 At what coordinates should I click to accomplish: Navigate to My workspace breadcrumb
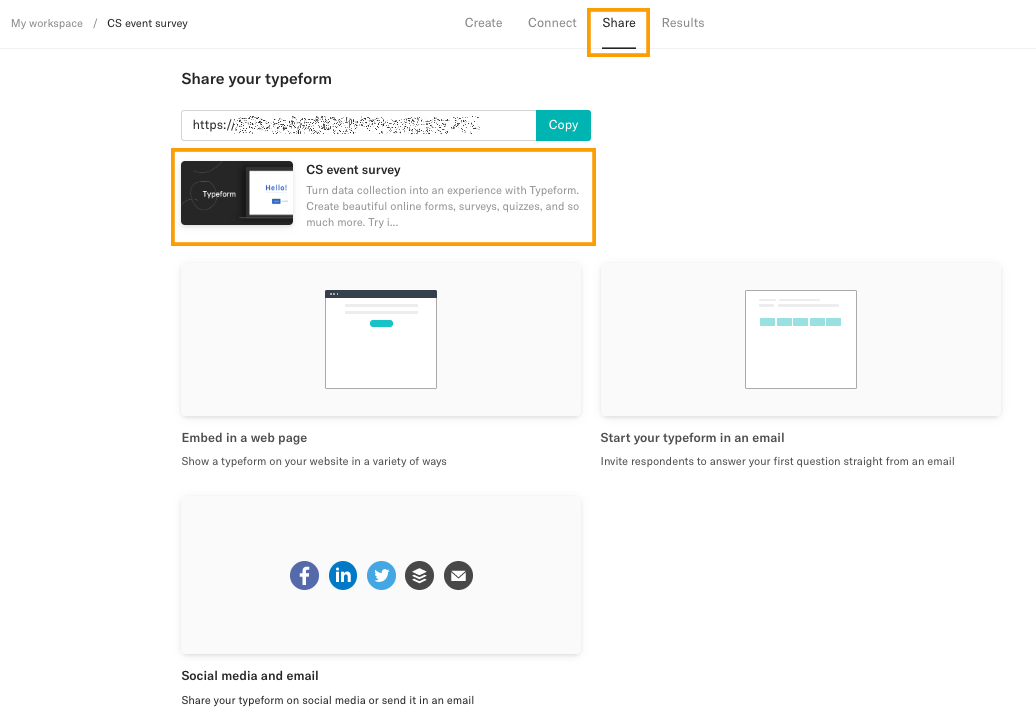pyautogui.click(x=47, y=23)
